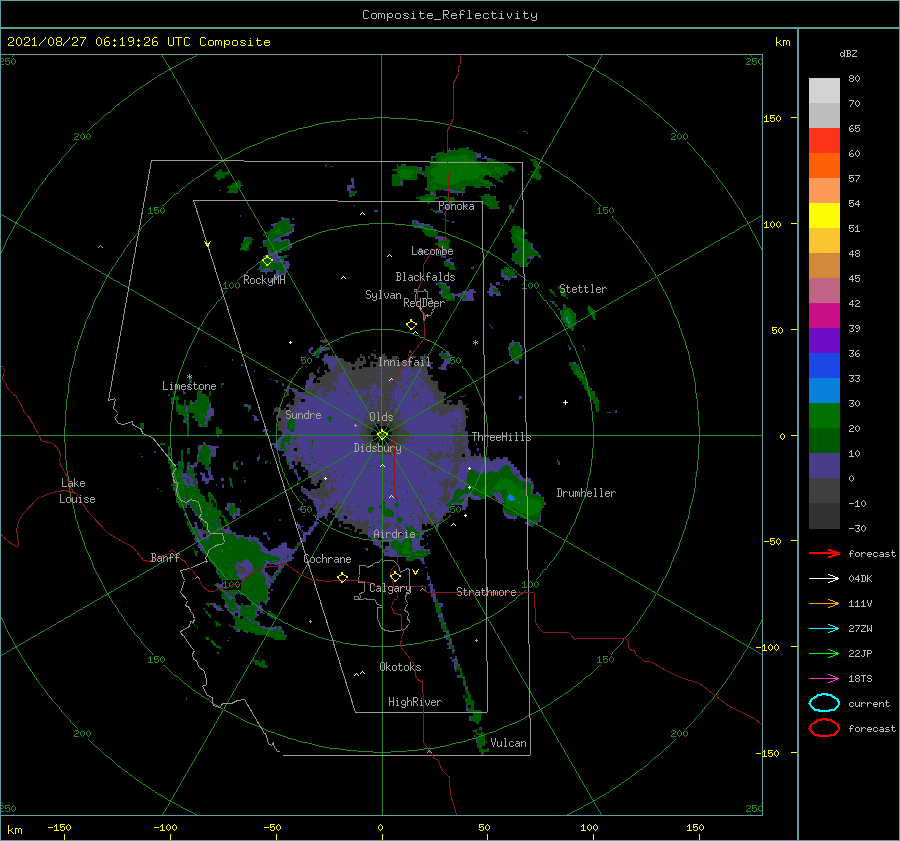The height and width of the screenshot is (841, 900).
Task: Click the magenta 18TS arrow legend icon
Action: 824,679
